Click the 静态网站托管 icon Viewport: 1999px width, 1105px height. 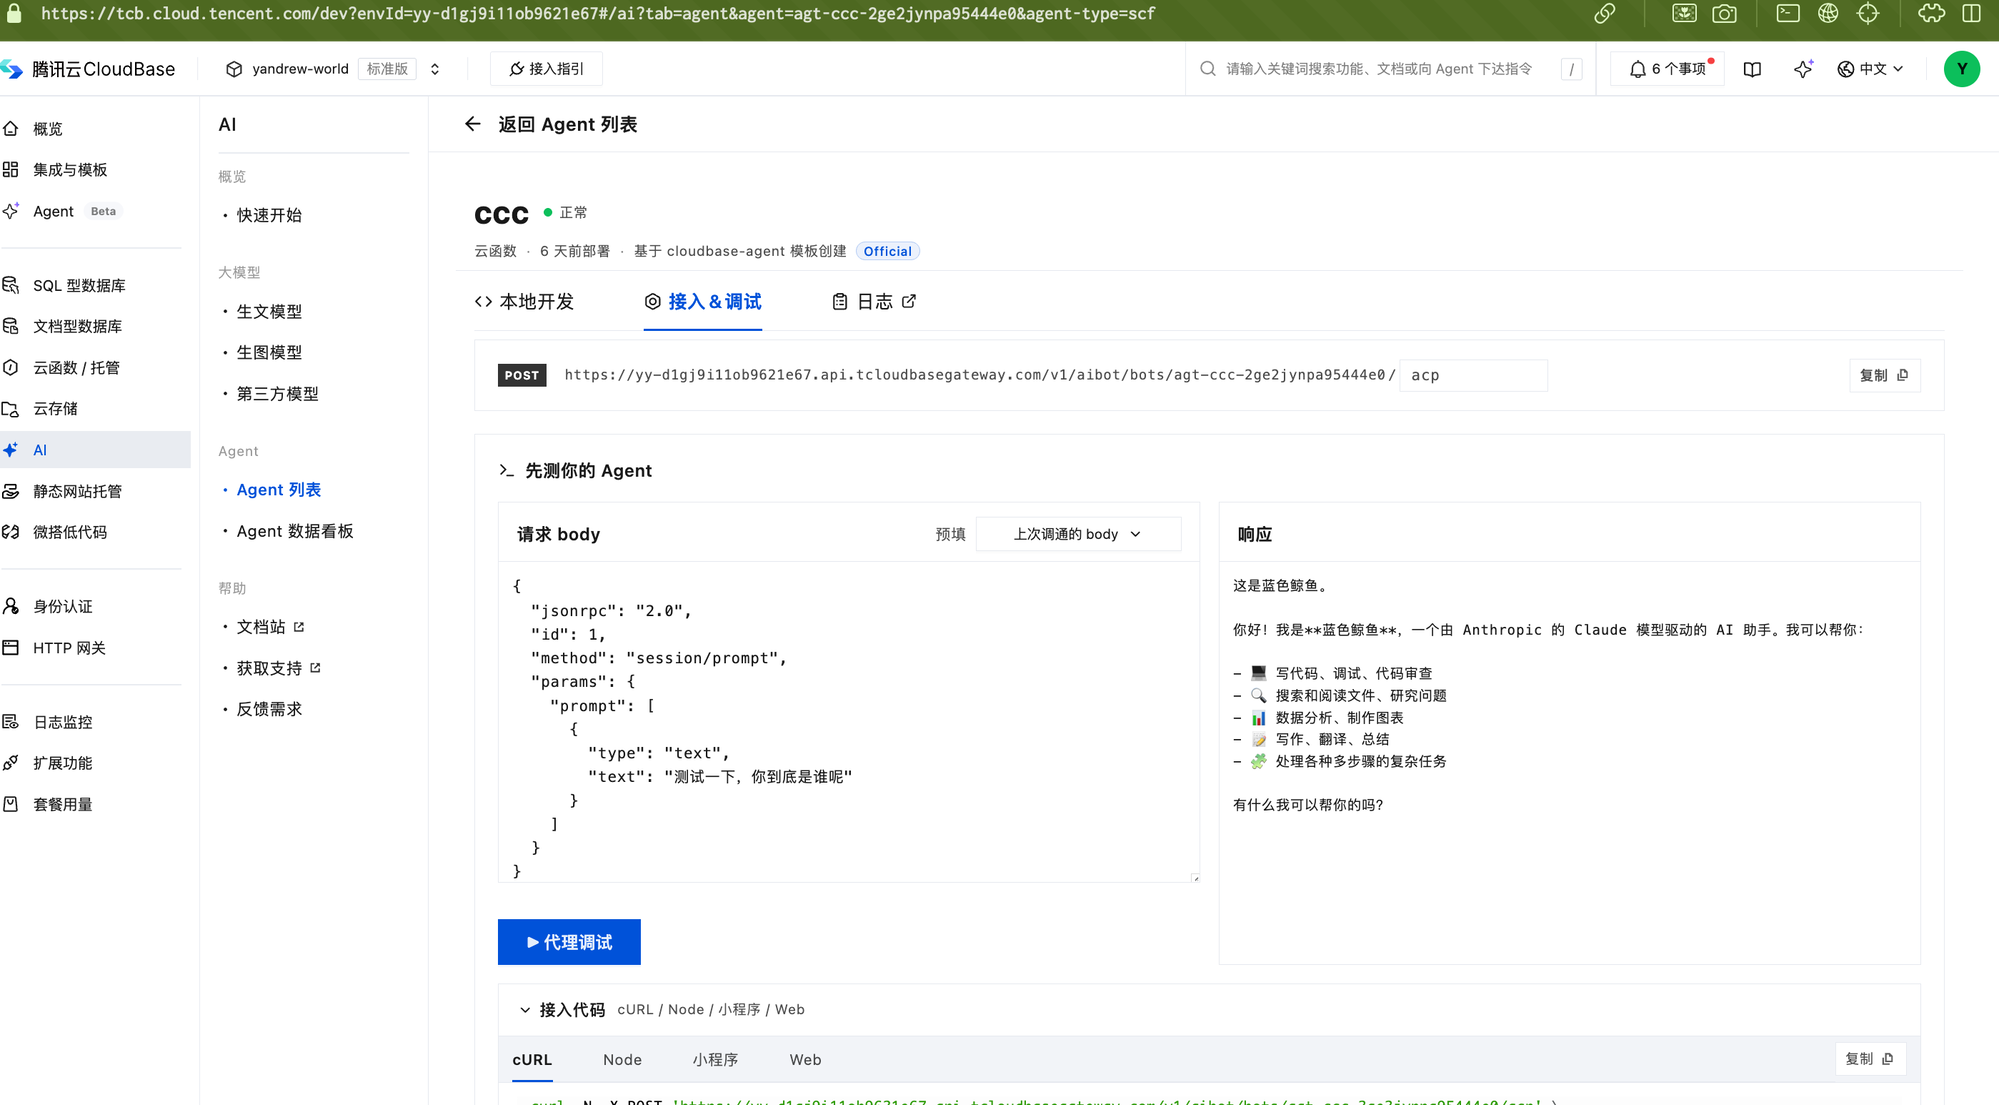tap(11, 491)
